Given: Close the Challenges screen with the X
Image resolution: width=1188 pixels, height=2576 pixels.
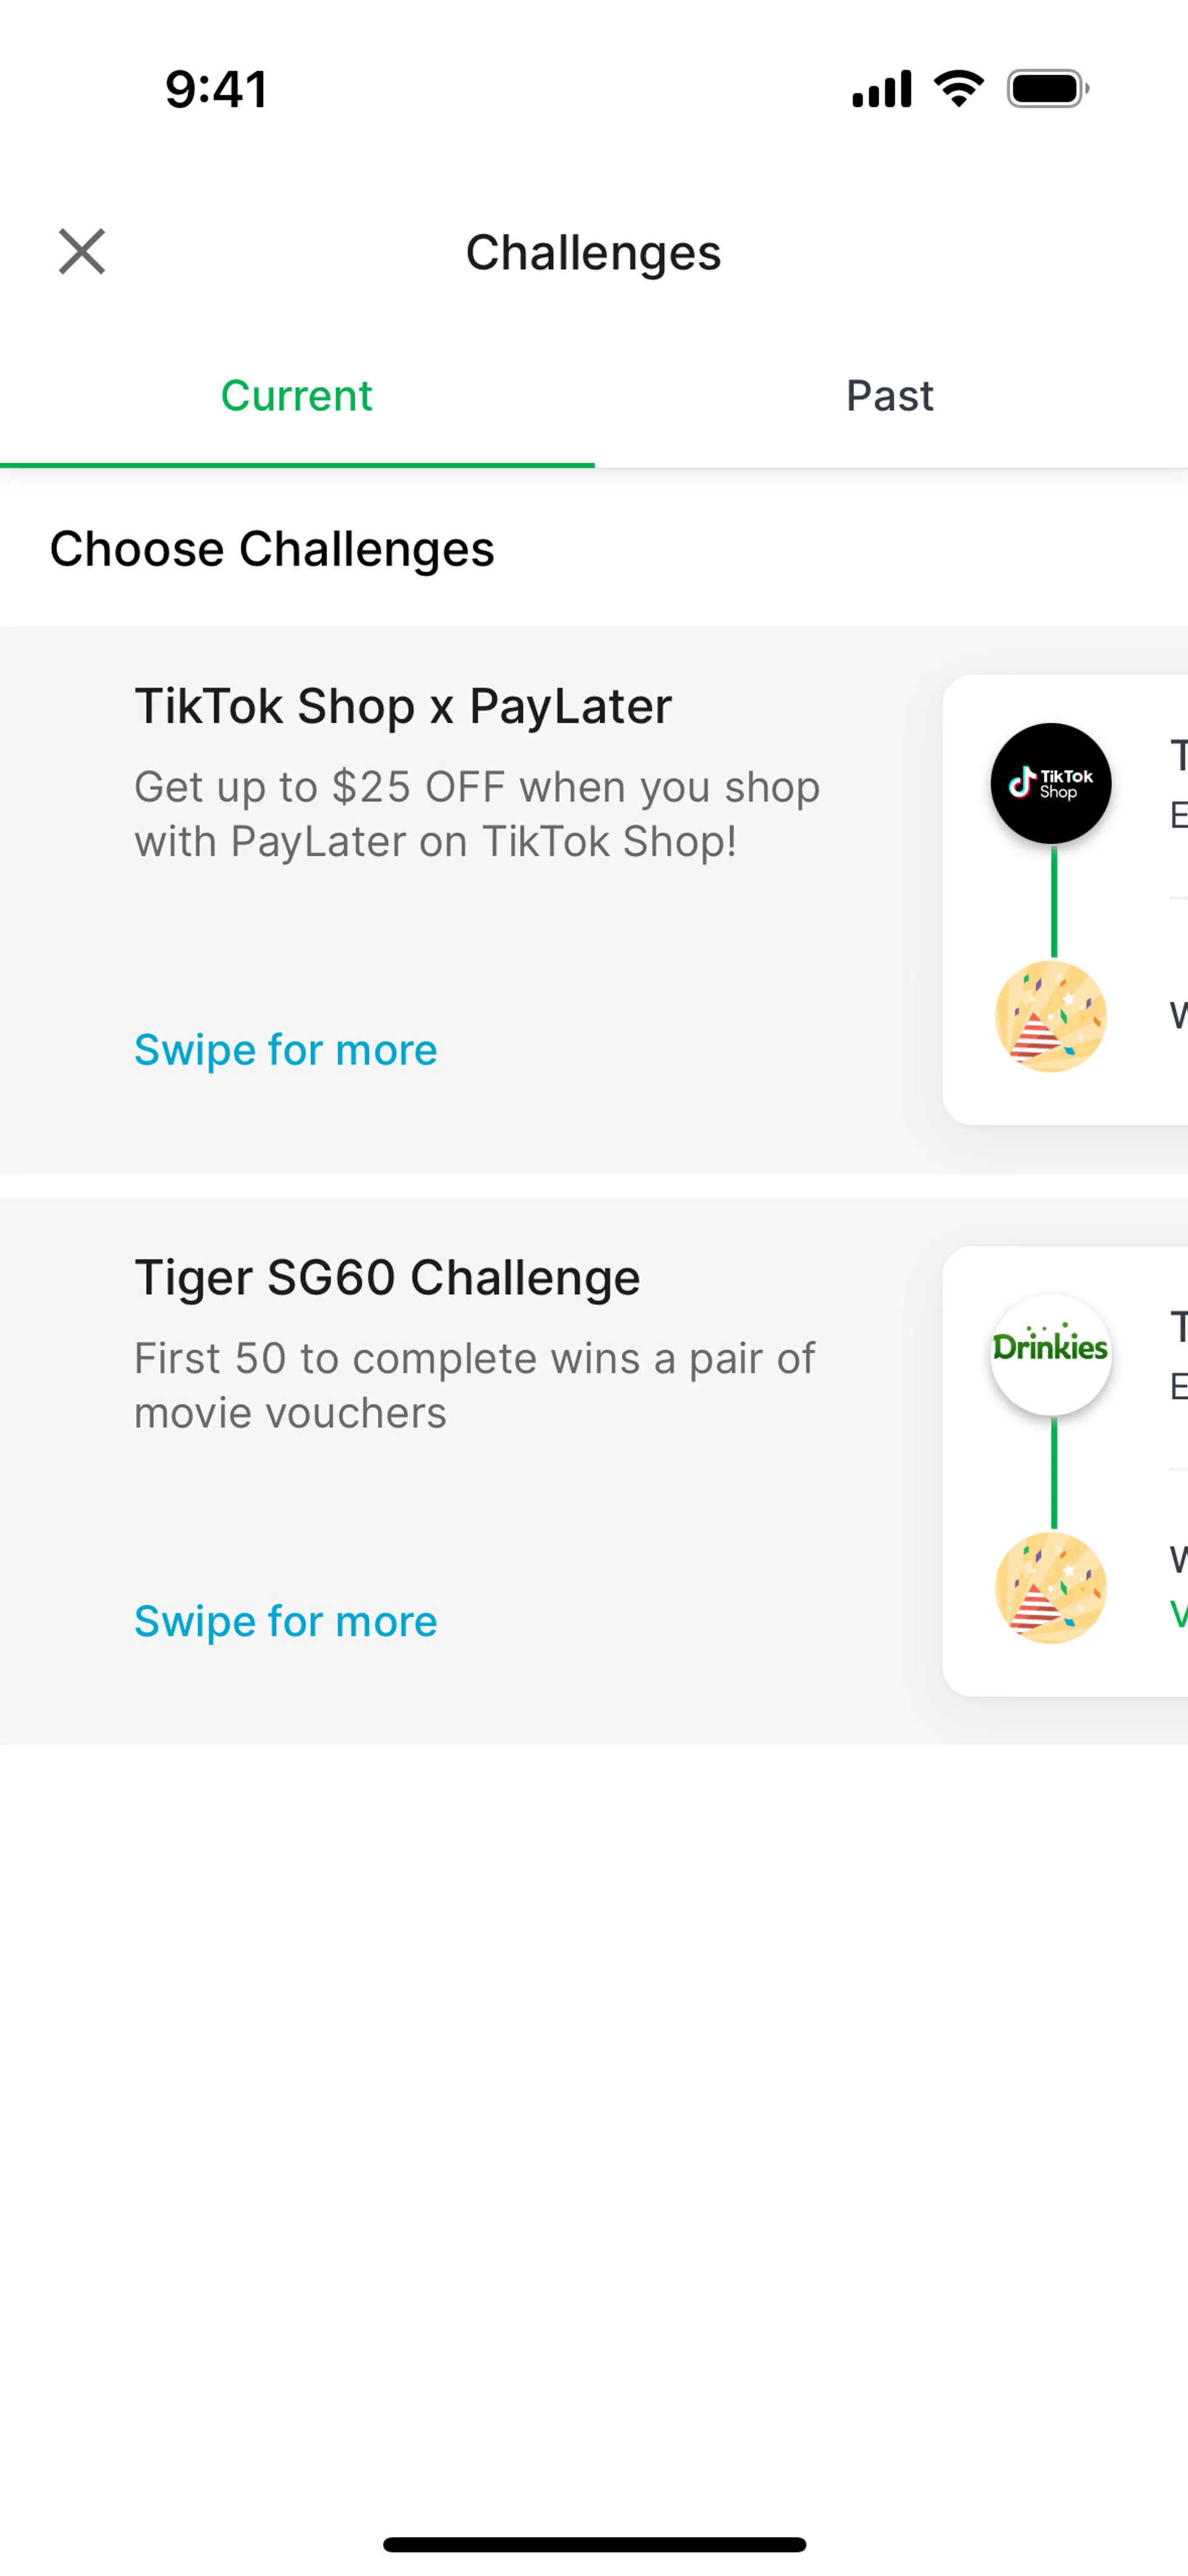Looking at the screenshot, I should pos(82,251).
